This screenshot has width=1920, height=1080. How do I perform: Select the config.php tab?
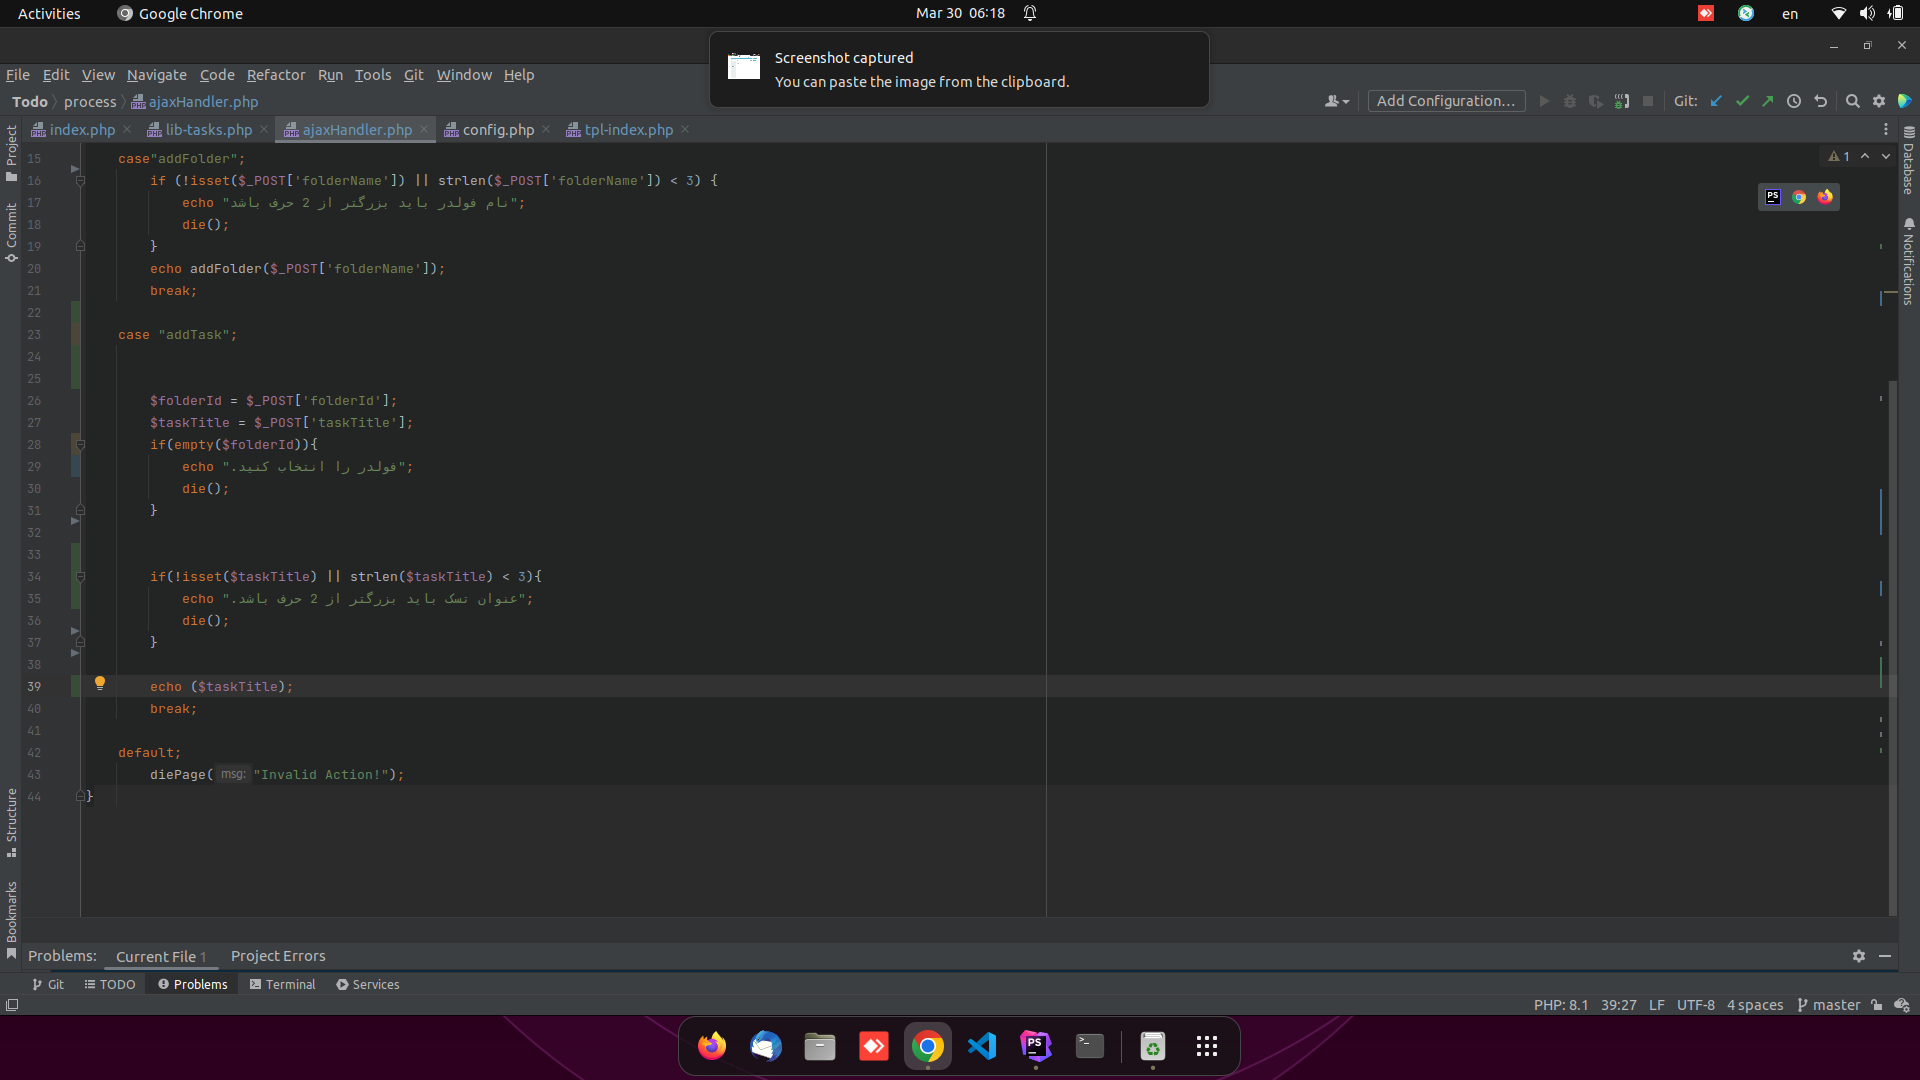coord(497,129)
